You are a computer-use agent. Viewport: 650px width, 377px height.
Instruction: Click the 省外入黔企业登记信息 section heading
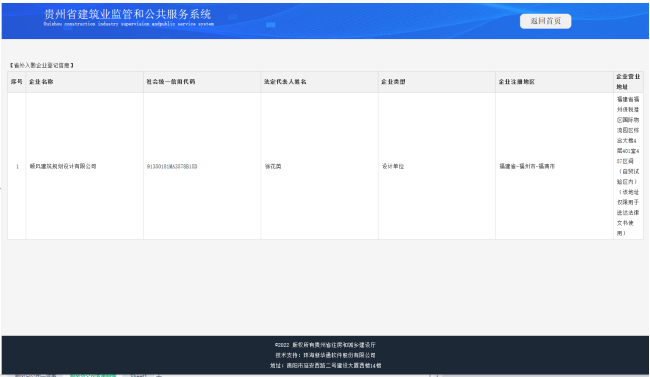point(41,65)
